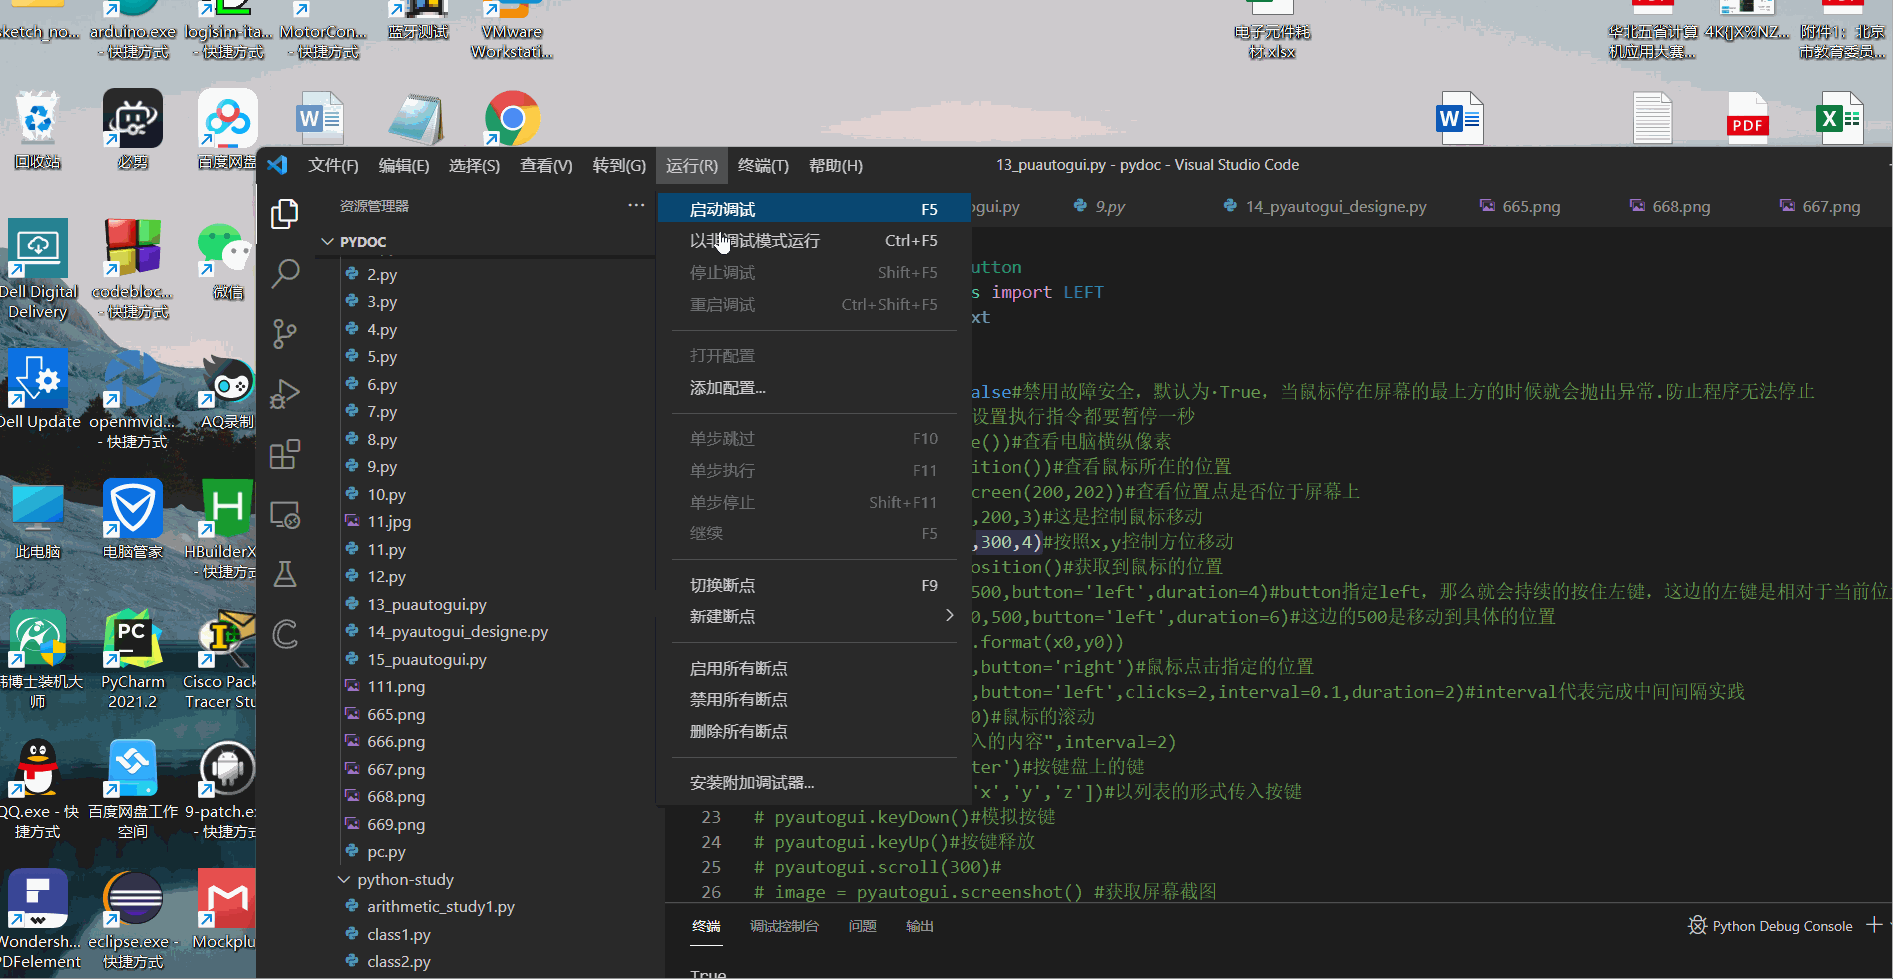Switch to the 668.png editor tab
Screen dimensions: 1893x979
1670,206
